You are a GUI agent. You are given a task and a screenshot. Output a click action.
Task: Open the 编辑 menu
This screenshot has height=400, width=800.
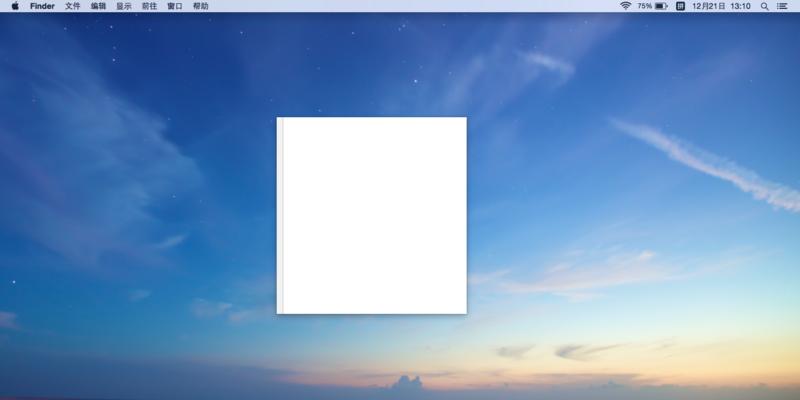(98, 6)
